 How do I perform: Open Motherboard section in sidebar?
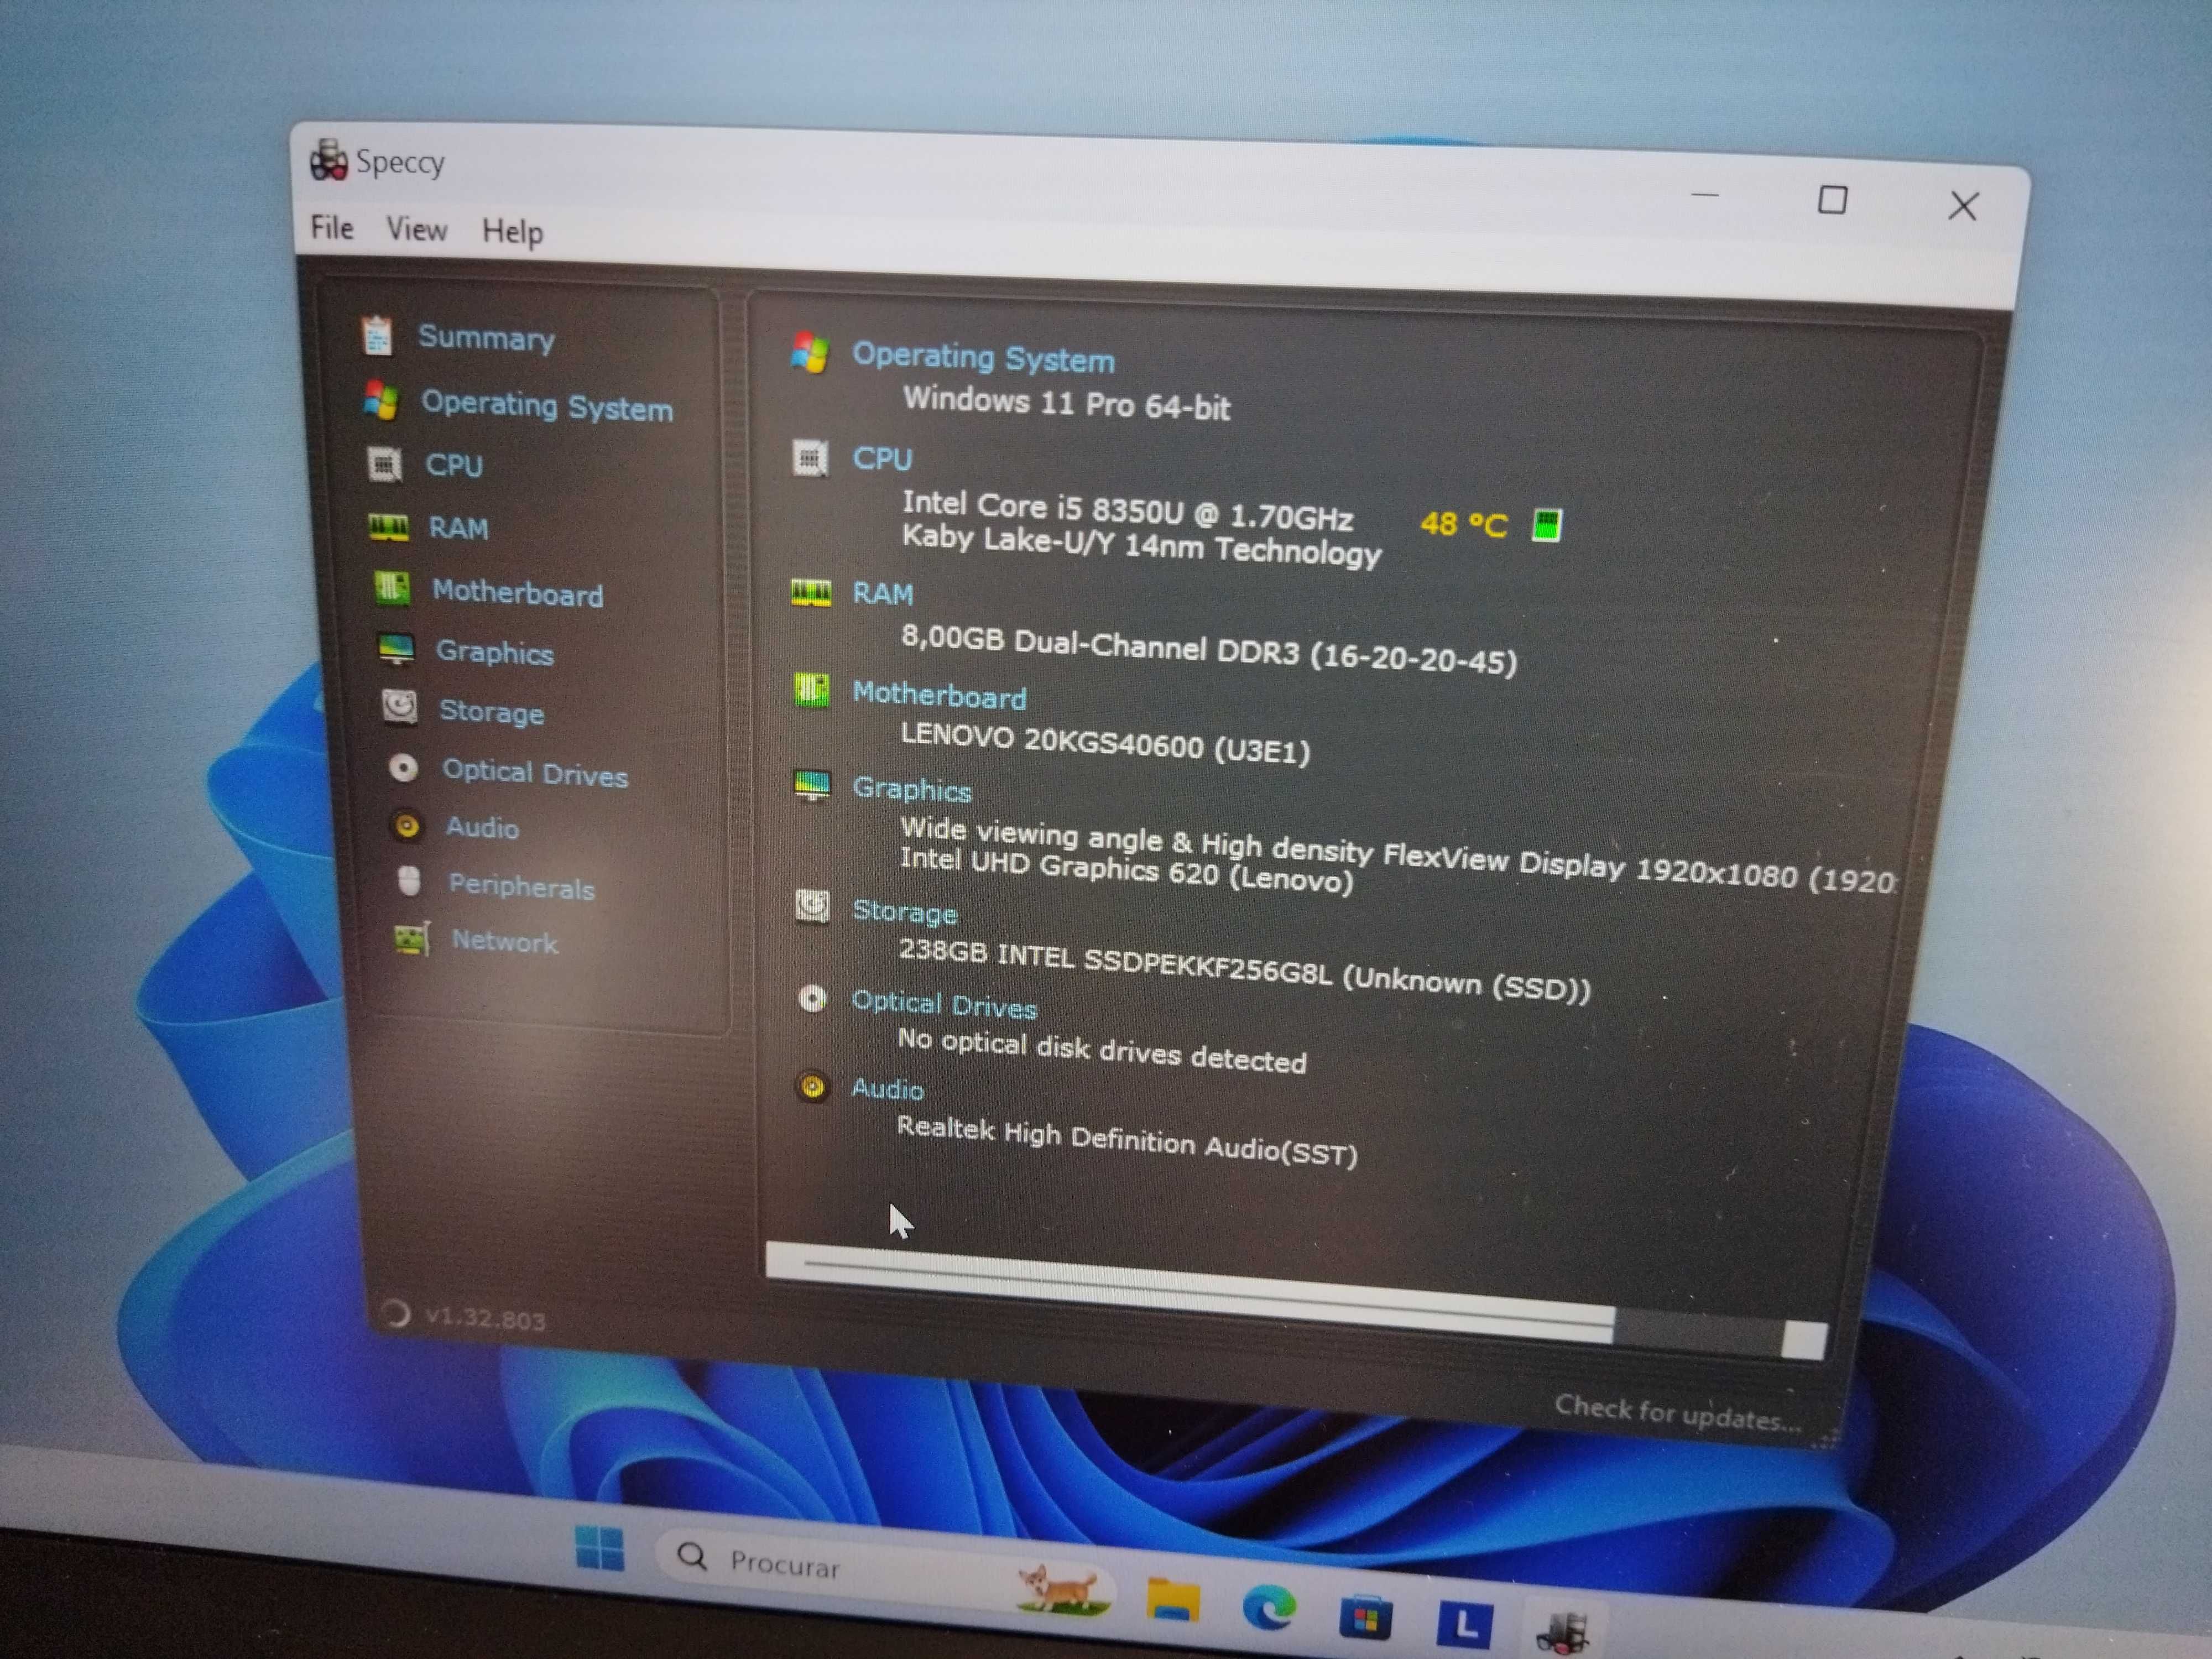pos(517,593)
